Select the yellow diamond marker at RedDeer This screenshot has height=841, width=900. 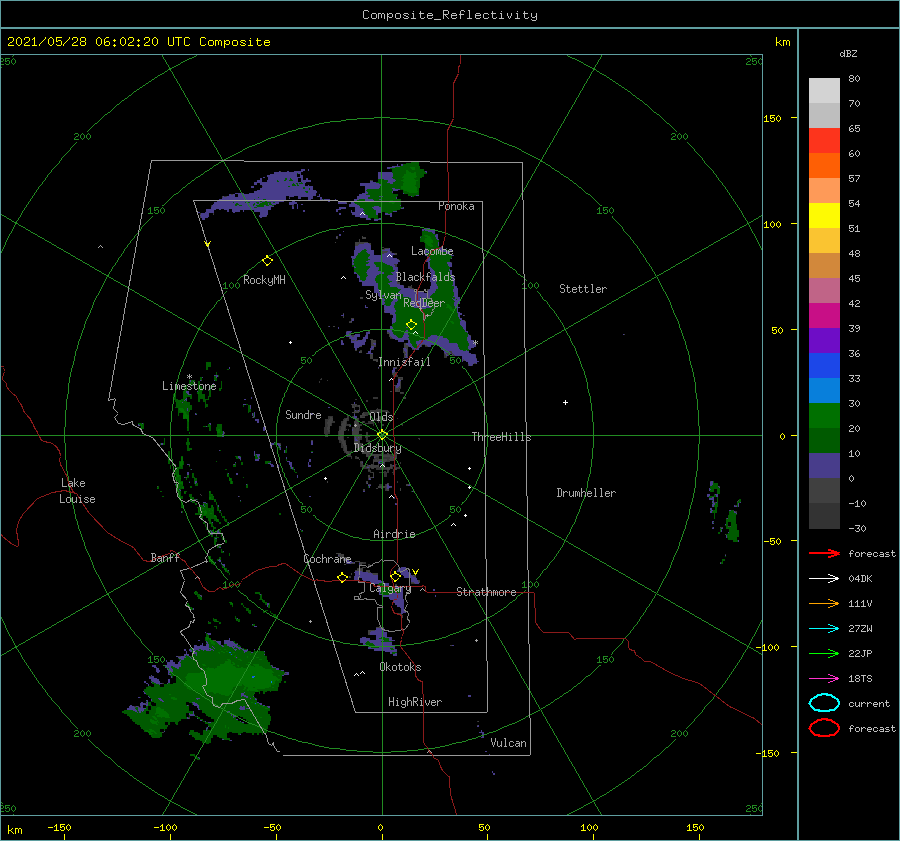pyautogui.click(x=411, y=325)
